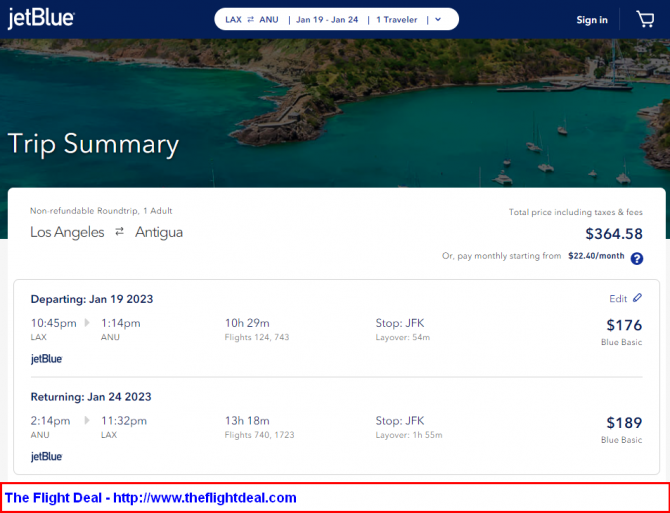670x513 pixels.
Task: Click departing fare $176
Action: [624, 325]
